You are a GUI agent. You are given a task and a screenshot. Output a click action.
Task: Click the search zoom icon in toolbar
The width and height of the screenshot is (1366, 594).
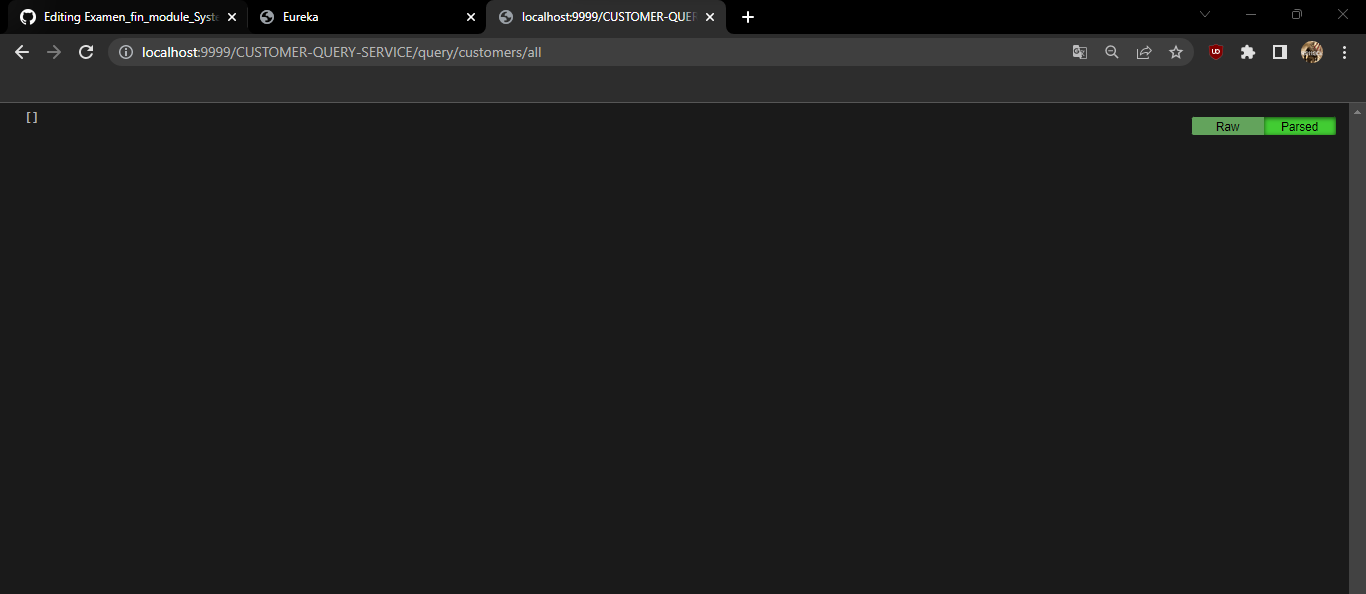(1112, 51)
